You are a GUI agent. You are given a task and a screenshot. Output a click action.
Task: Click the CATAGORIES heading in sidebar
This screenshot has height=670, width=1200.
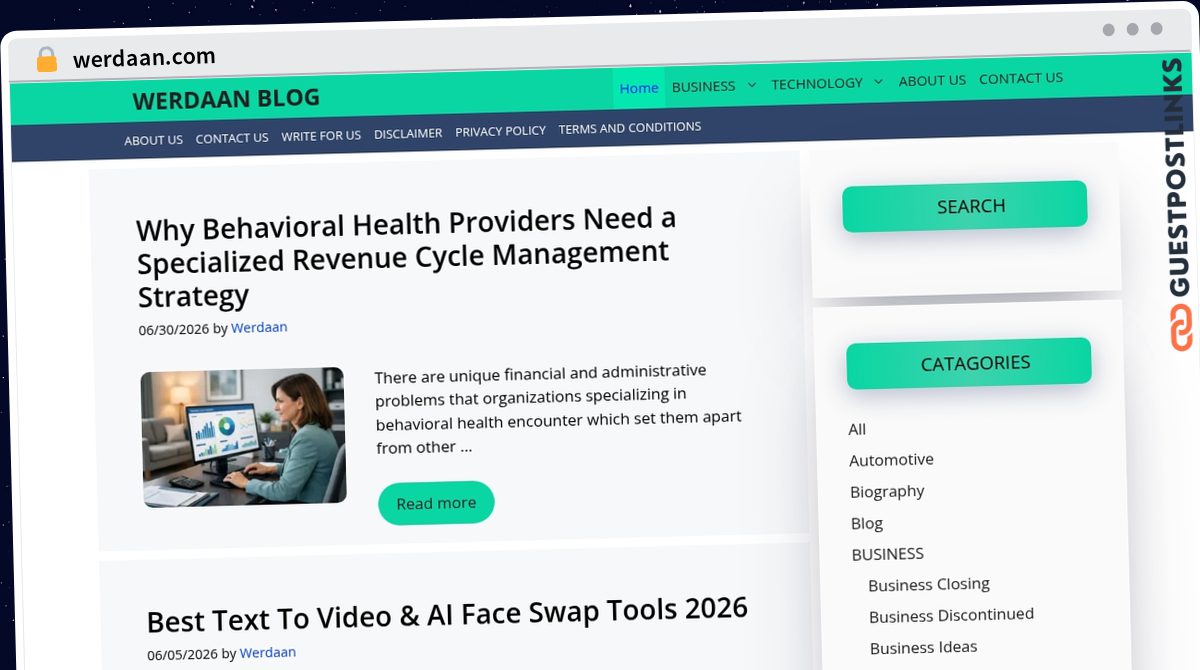pos(969,364)
